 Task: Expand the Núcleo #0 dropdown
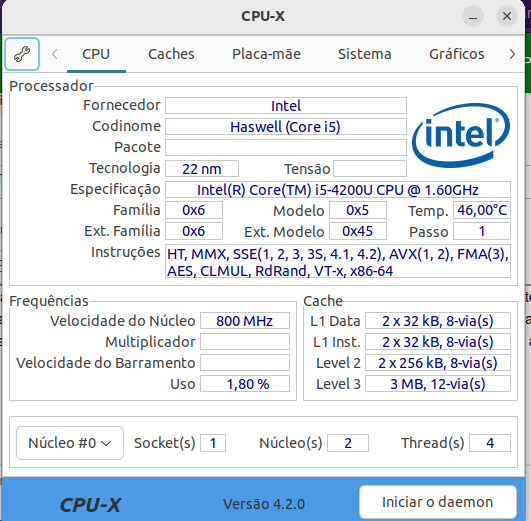[x=70, y=443]
